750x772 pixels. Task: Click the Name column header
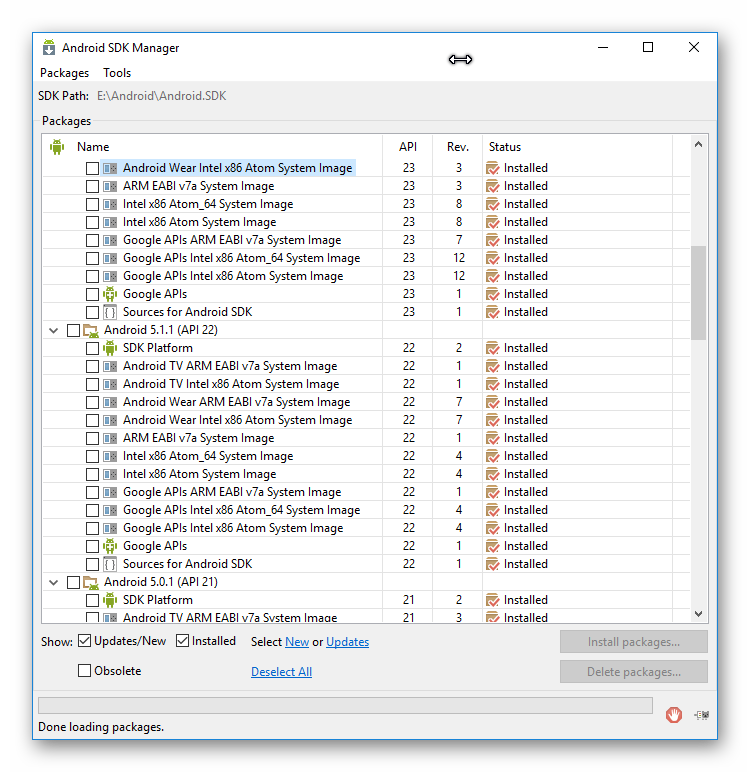coord(93,147)
